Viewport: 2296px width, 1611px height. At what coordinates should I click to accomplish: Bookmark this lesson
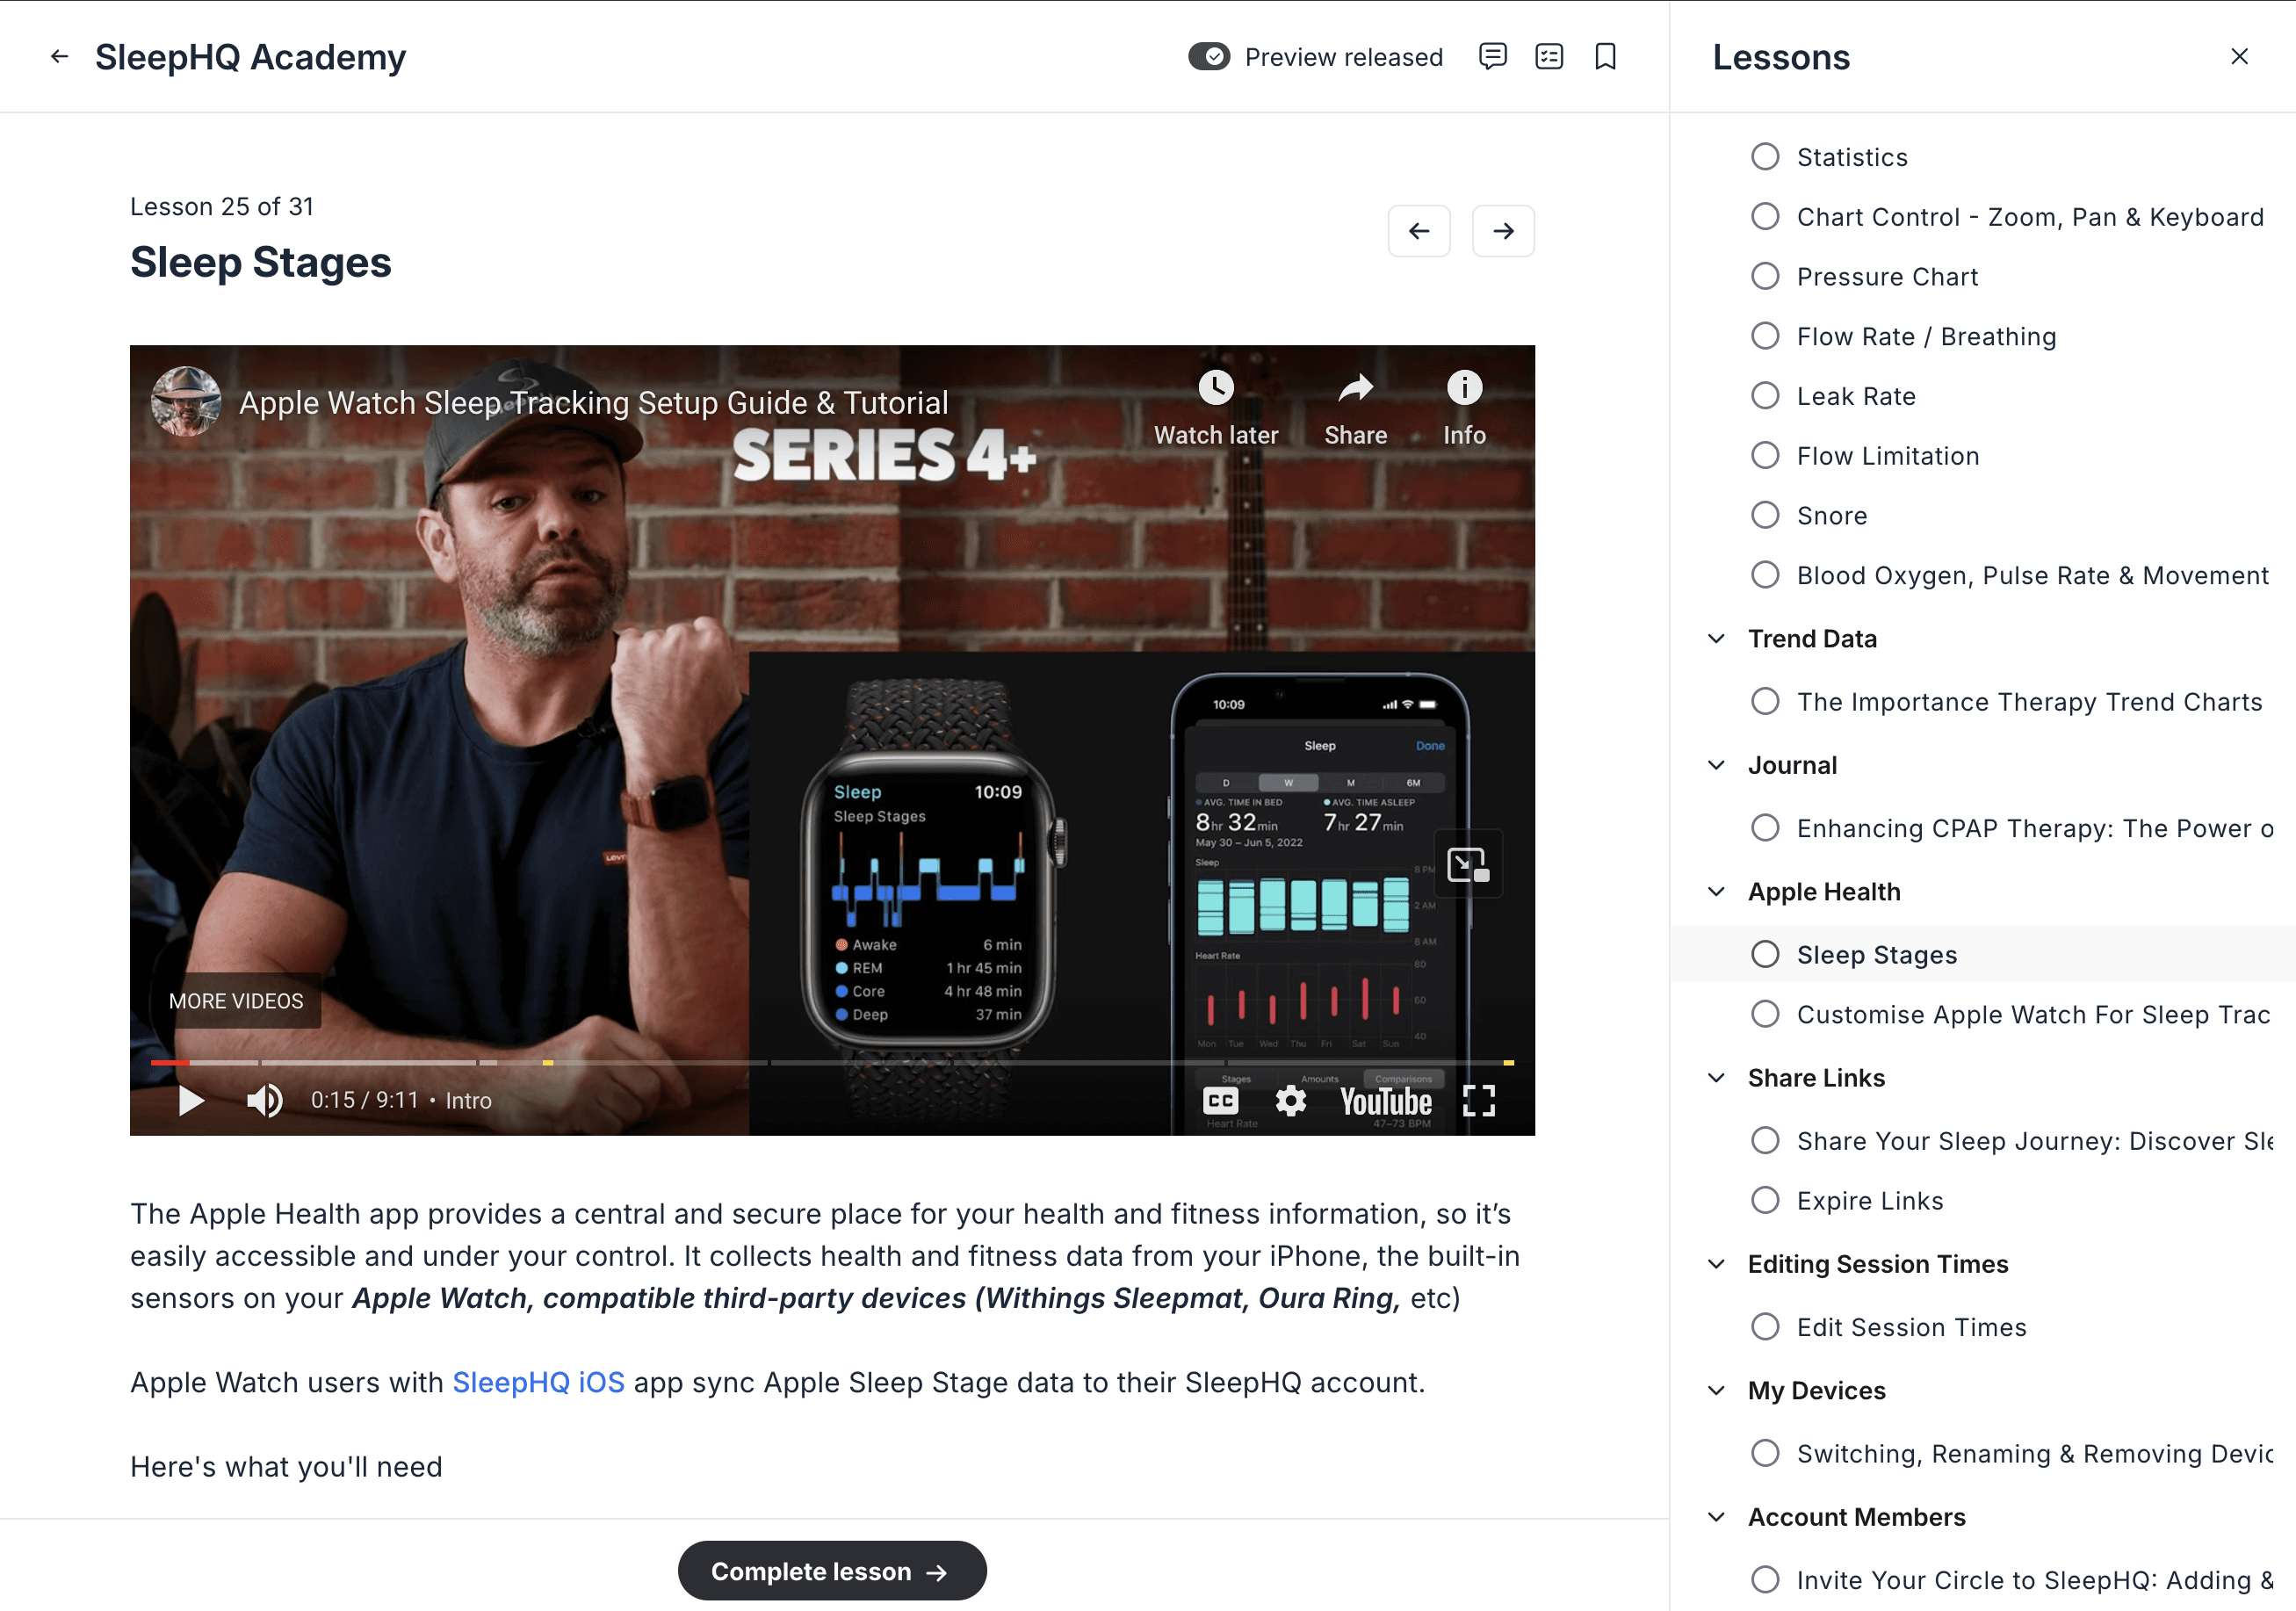click(1605, 57)
